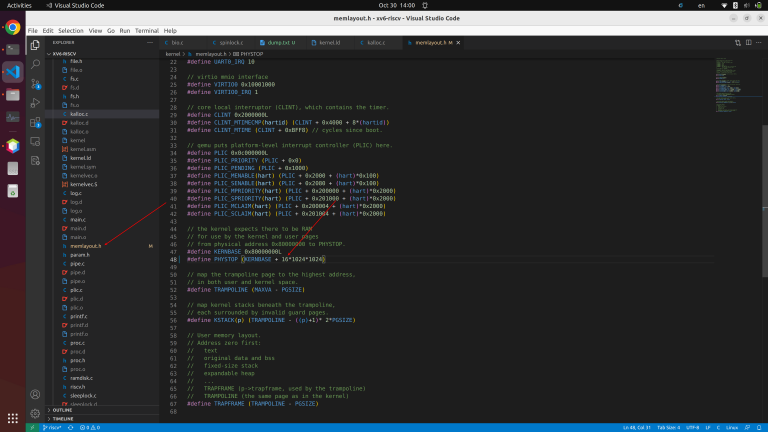This screenshot has width=768, height=432.
Task: Launch Google Chrome from the dock
Action: pyautogui.click(x=13, y=27)
